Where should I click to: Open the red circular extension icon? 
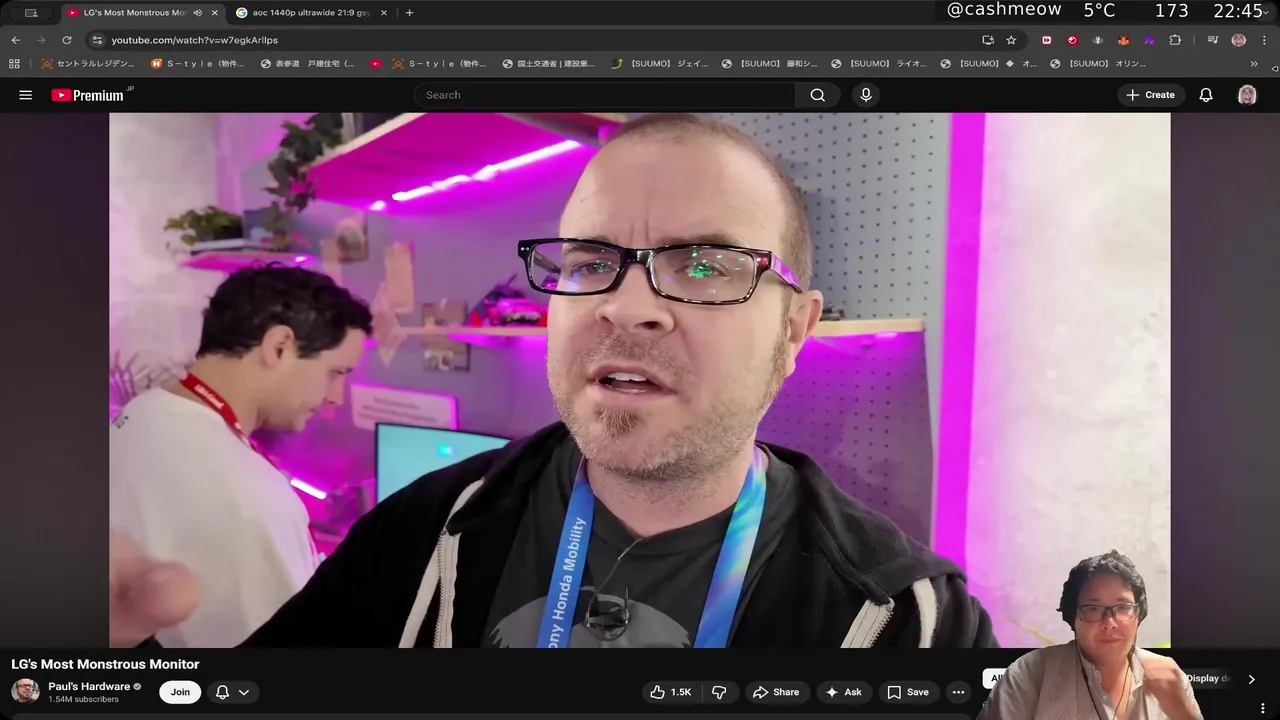coord(1072,40)
